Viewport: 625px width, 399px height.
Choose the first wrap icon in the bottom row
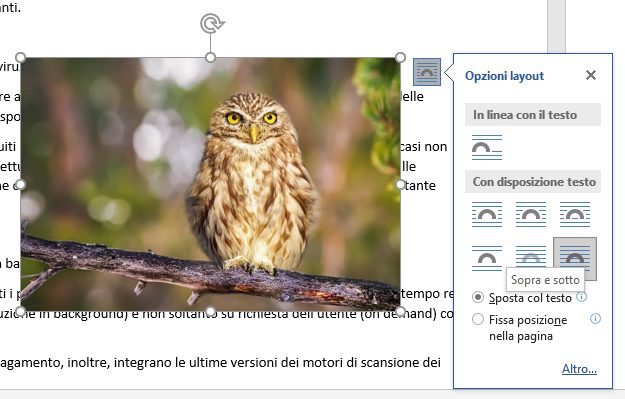coord(487,258)
